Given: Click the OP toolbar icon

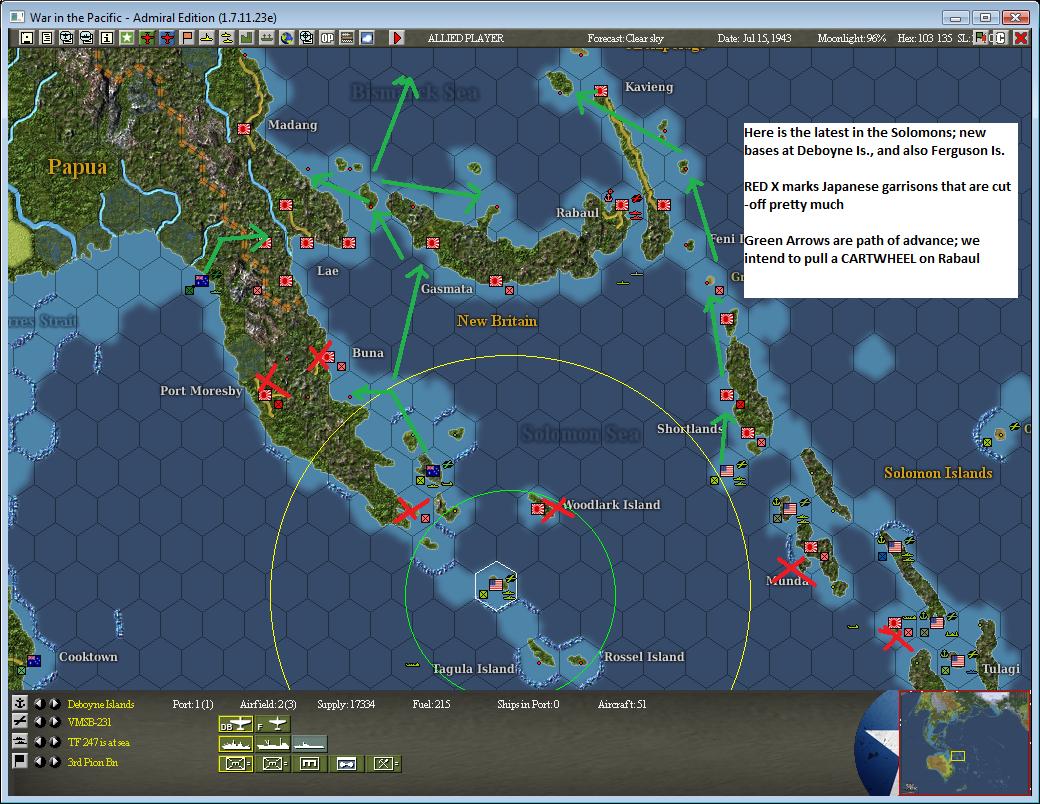Looking at the screenshot, I should [327, 38].
